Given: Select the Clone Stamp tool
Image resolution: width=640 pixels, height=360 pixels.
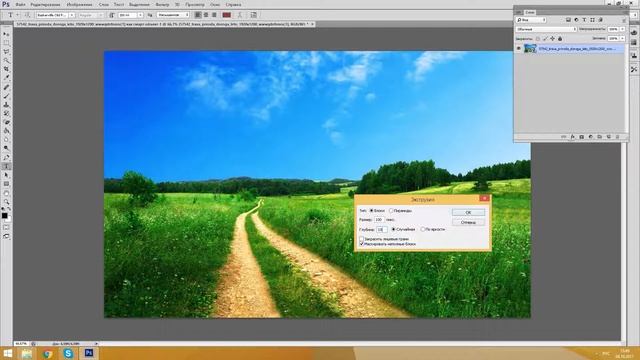Looking at the screenshot, I should (6, 105).
